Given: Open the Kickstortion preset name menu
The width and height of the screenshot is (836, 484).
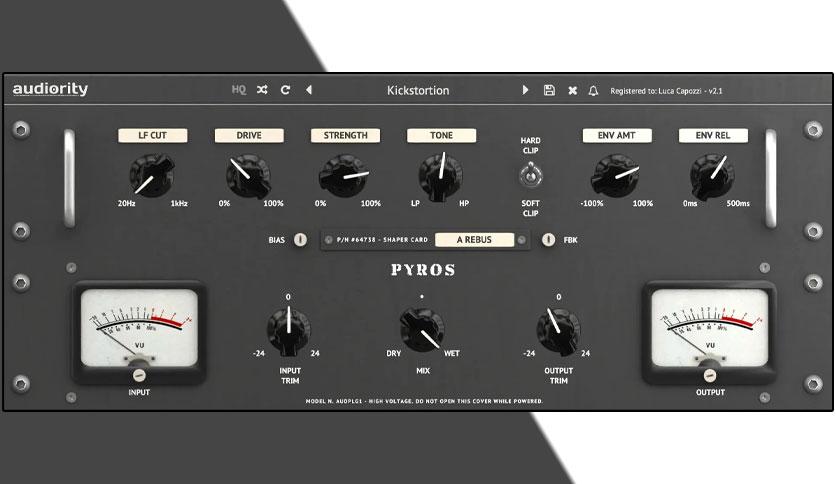Looking at the screenshot, I should (x=418, y=91).
